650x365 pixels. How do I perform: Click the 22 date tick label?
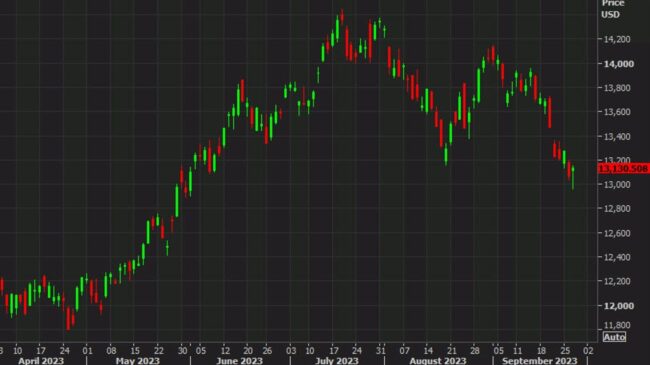159,350
